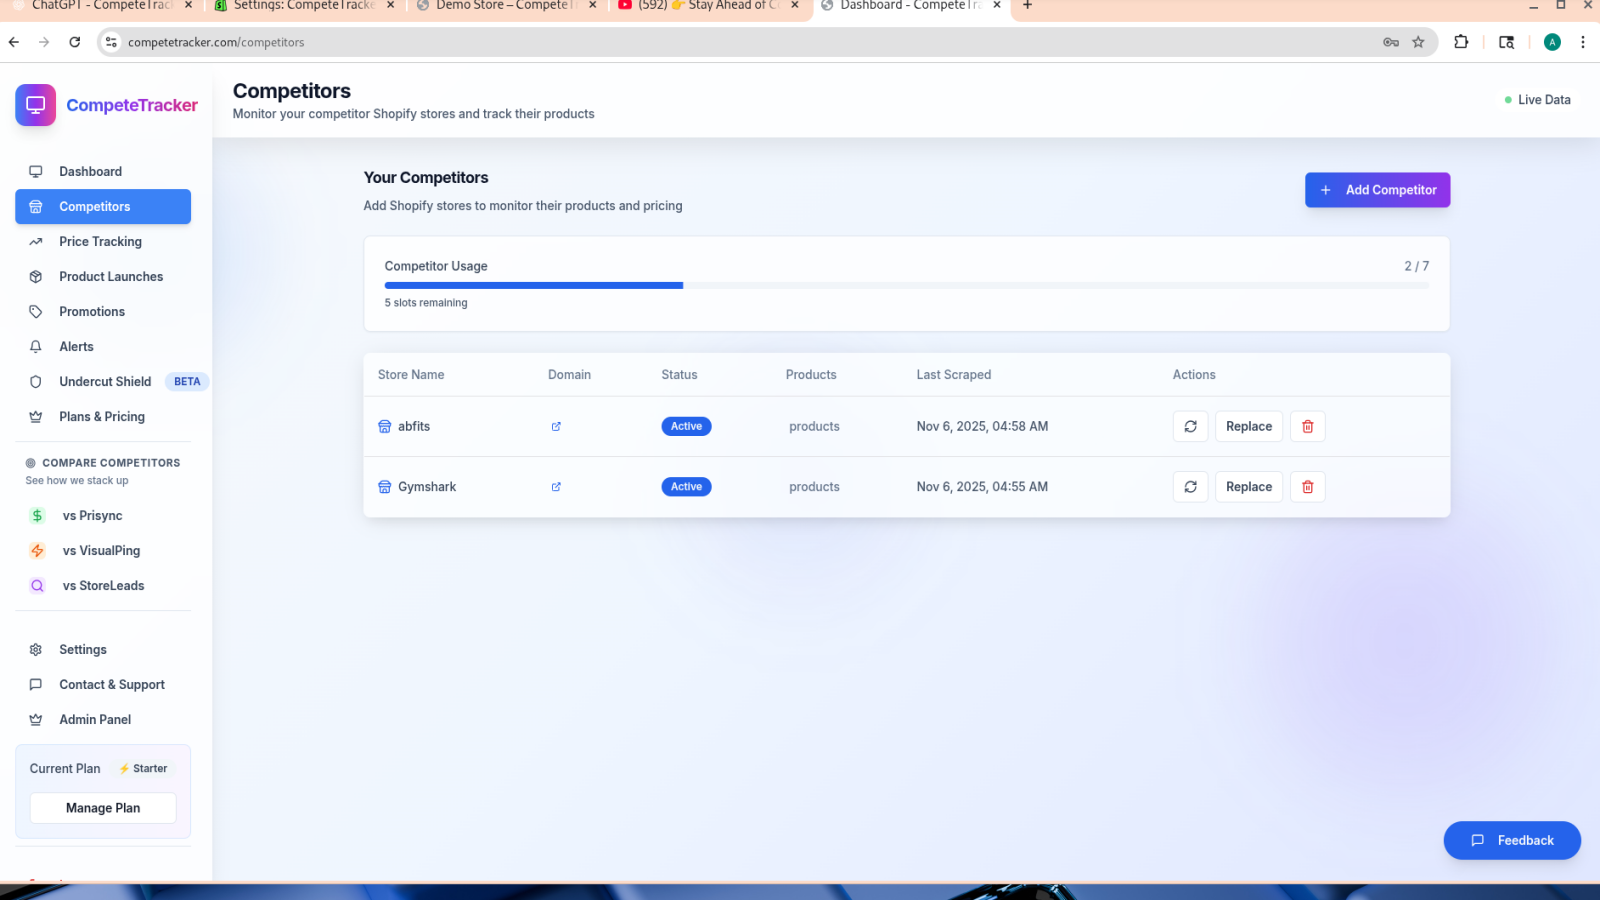
Task: Click the Starter plan badge
Action: (x=143, y=768)
